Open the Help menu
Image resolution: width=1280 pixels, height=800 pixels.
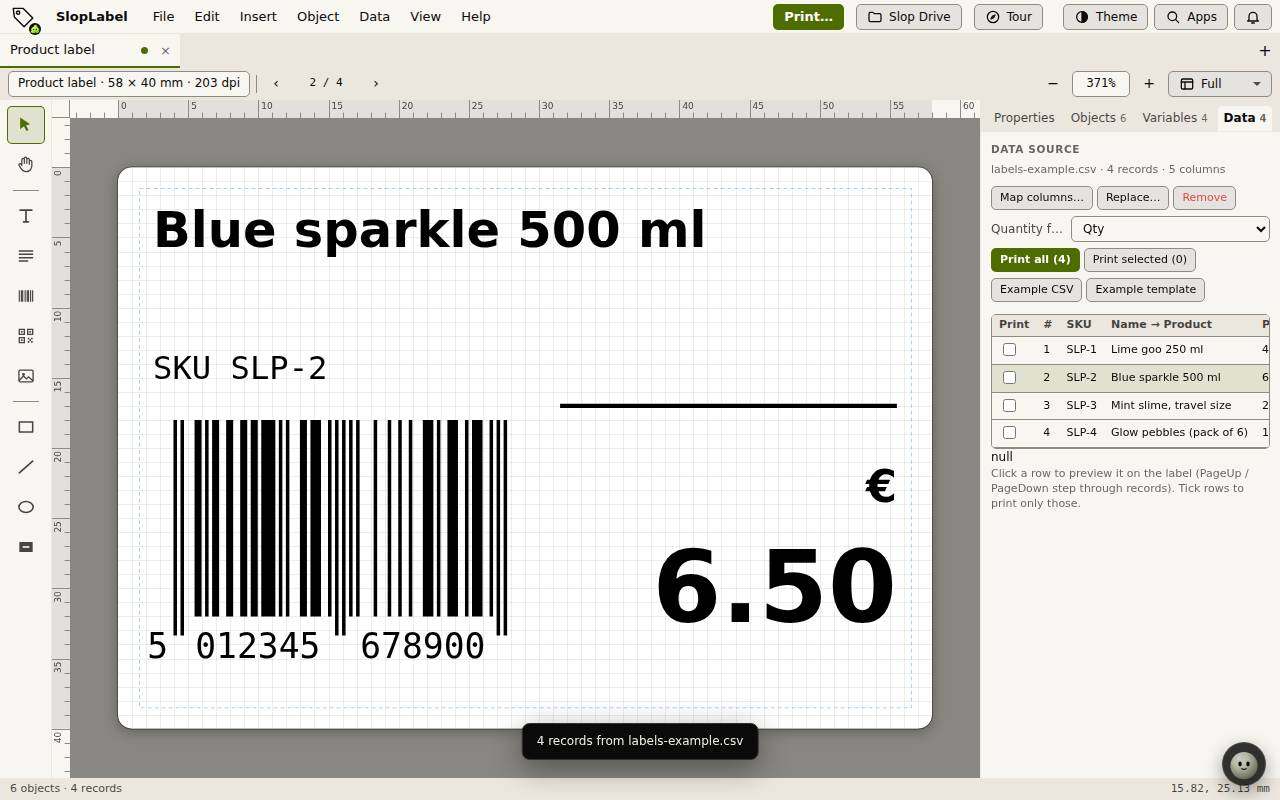(476, 17)
